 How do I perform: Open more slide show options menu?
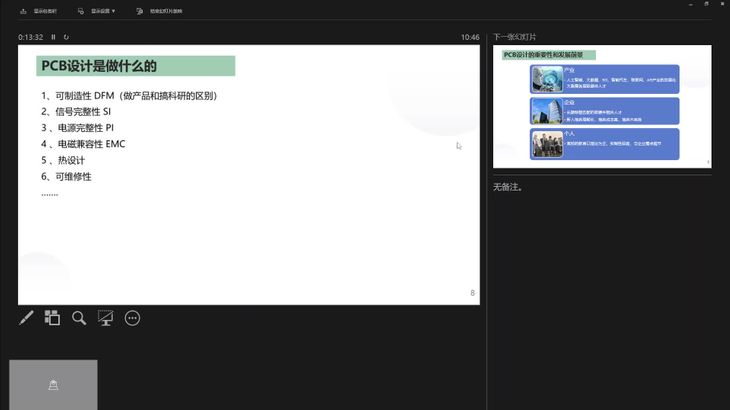click(132, 318)
